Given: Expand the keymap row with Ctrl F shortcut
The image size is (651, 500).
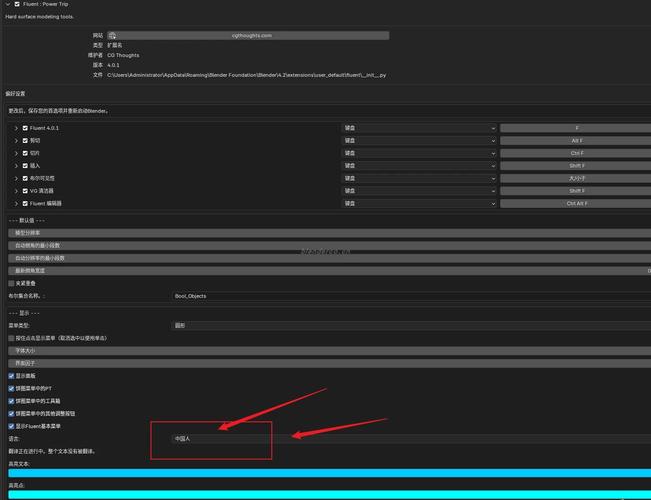Looking at the screenshot, I should tap(16, 153).
